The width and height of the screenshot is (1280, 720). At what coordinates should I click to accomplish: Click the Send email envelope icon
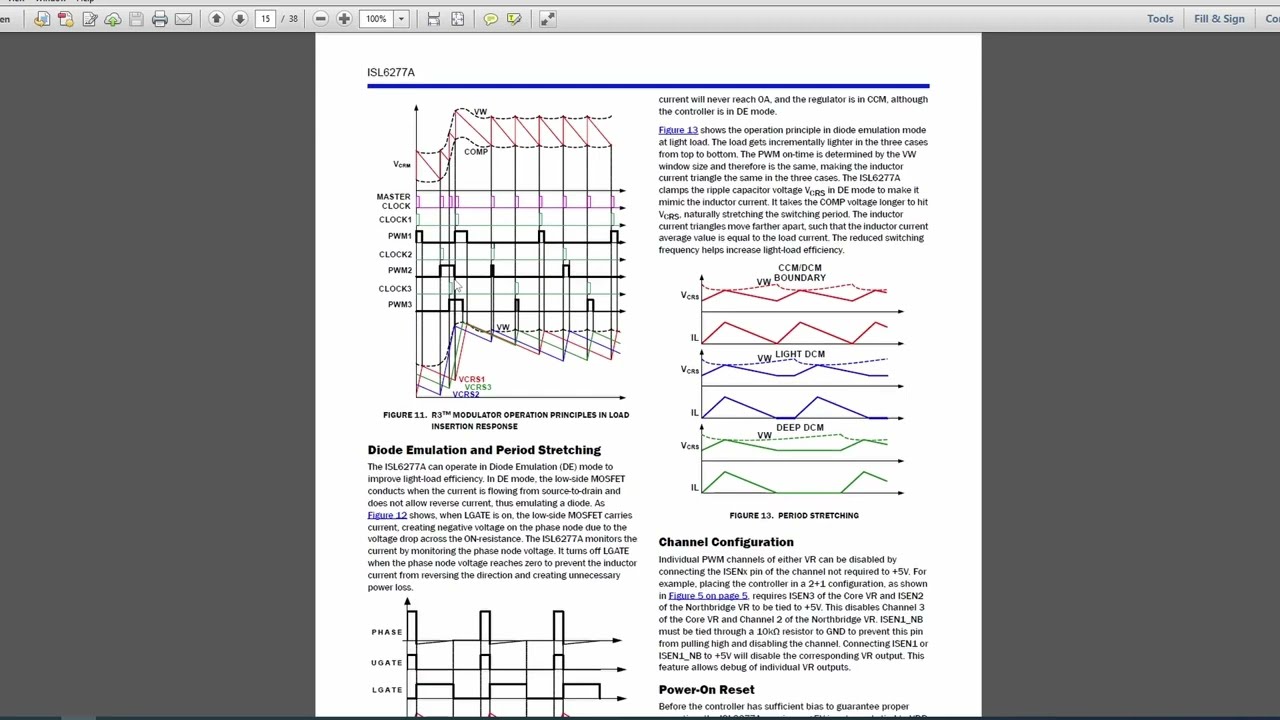pyautogui.click(x=184, y=19)
